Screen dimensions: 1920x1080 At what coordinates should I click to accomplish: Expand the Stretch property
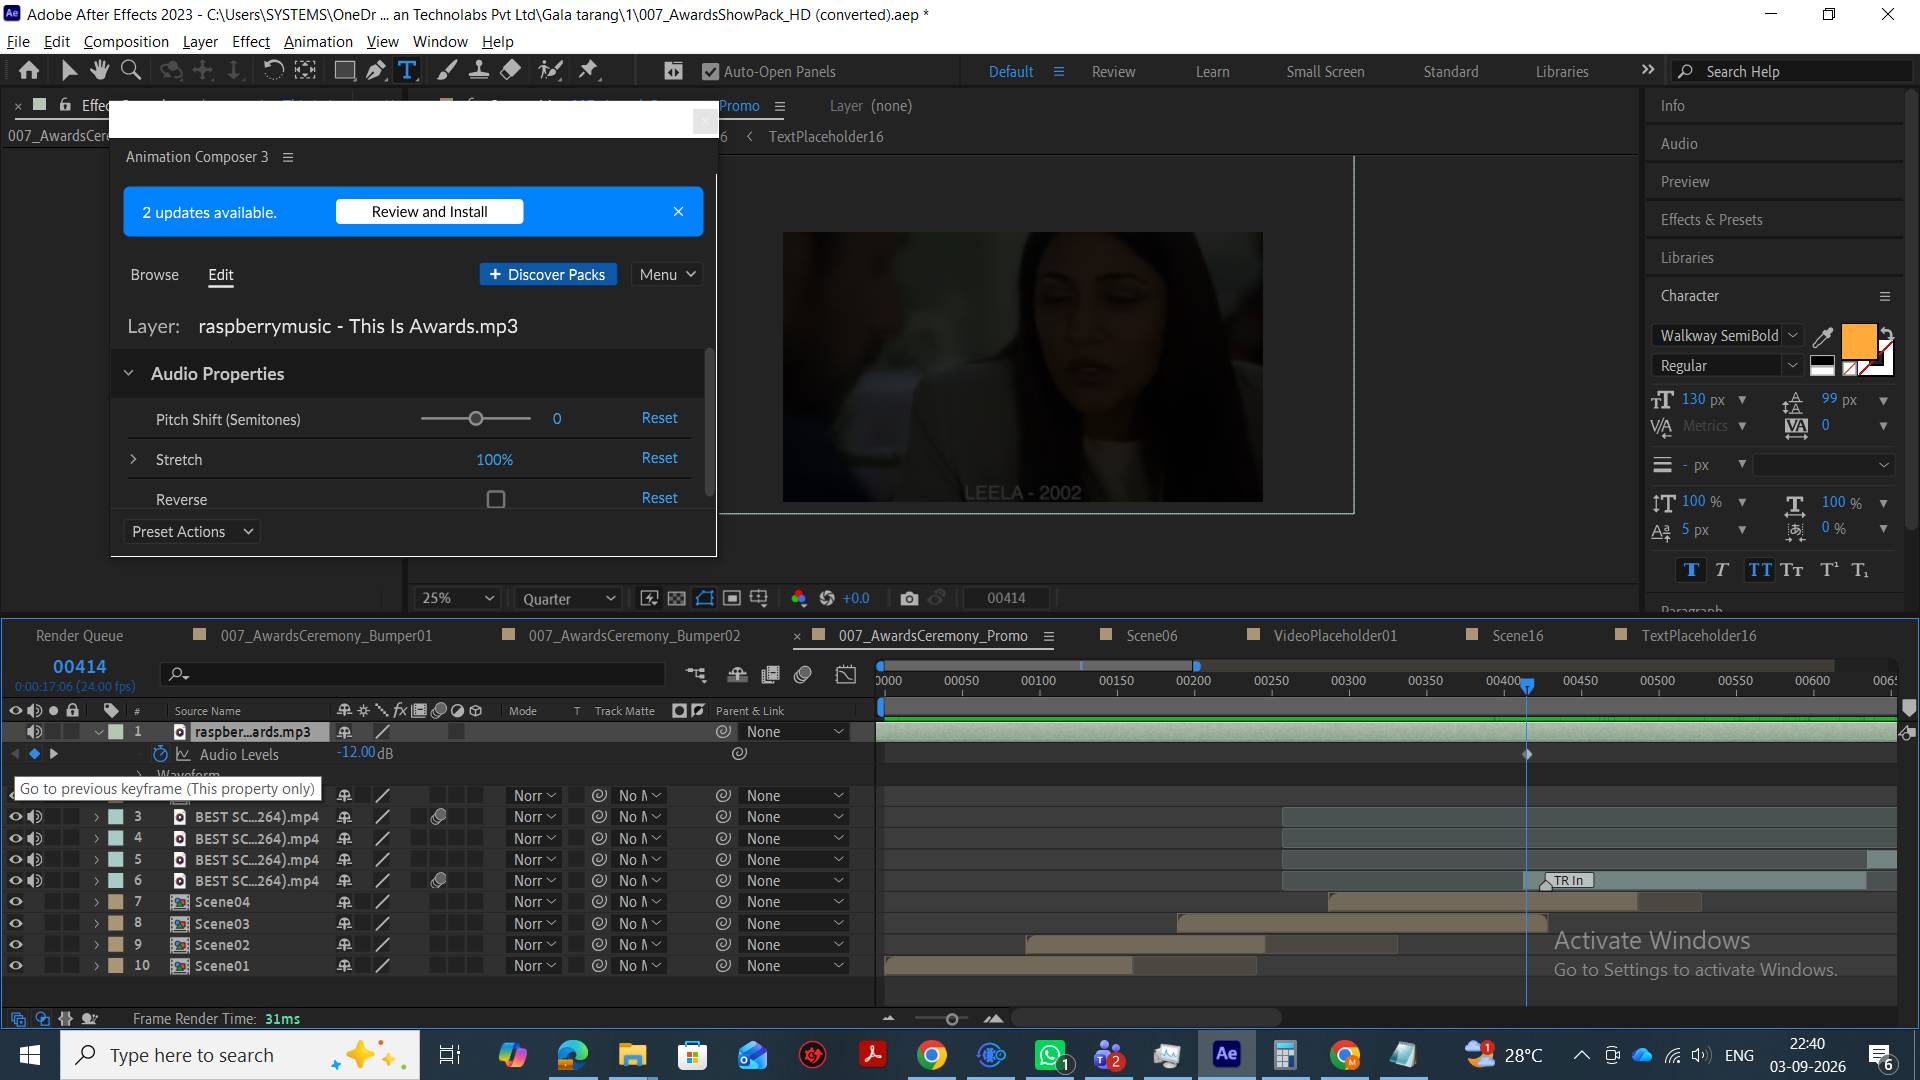point(133,459)
